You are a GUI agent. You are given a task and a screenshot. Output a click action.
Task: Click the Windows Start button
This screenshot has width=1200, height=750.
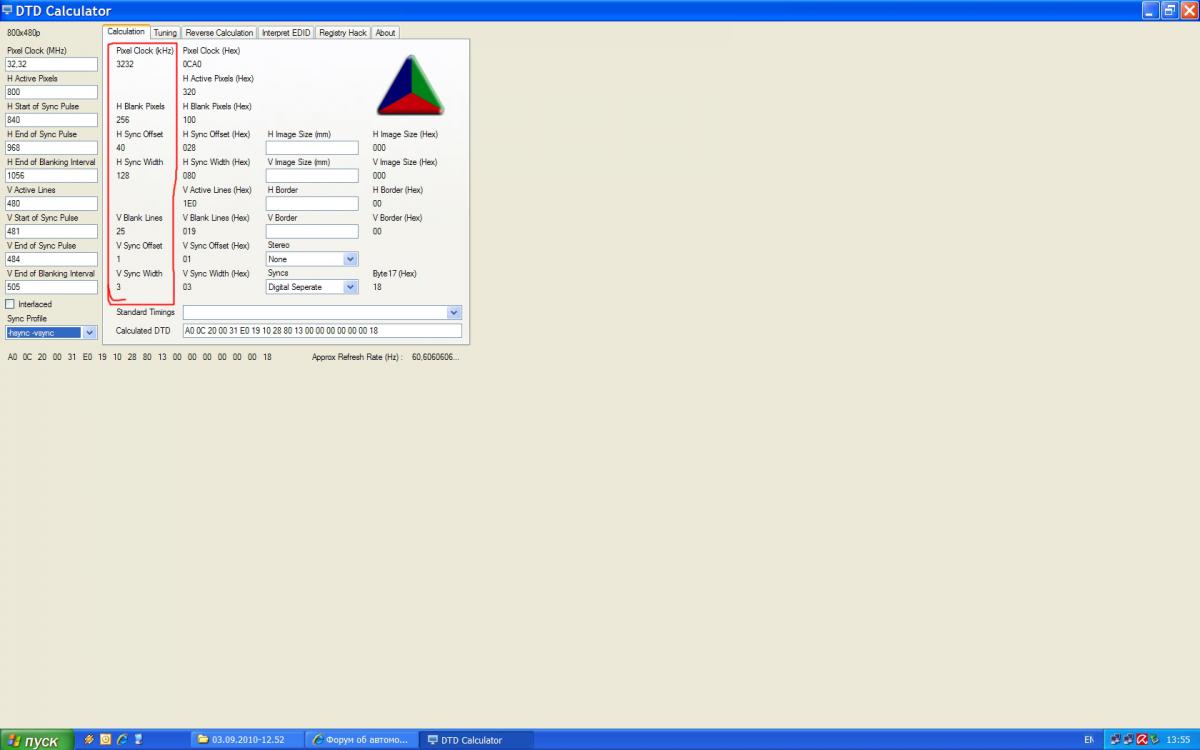[37, 740]
